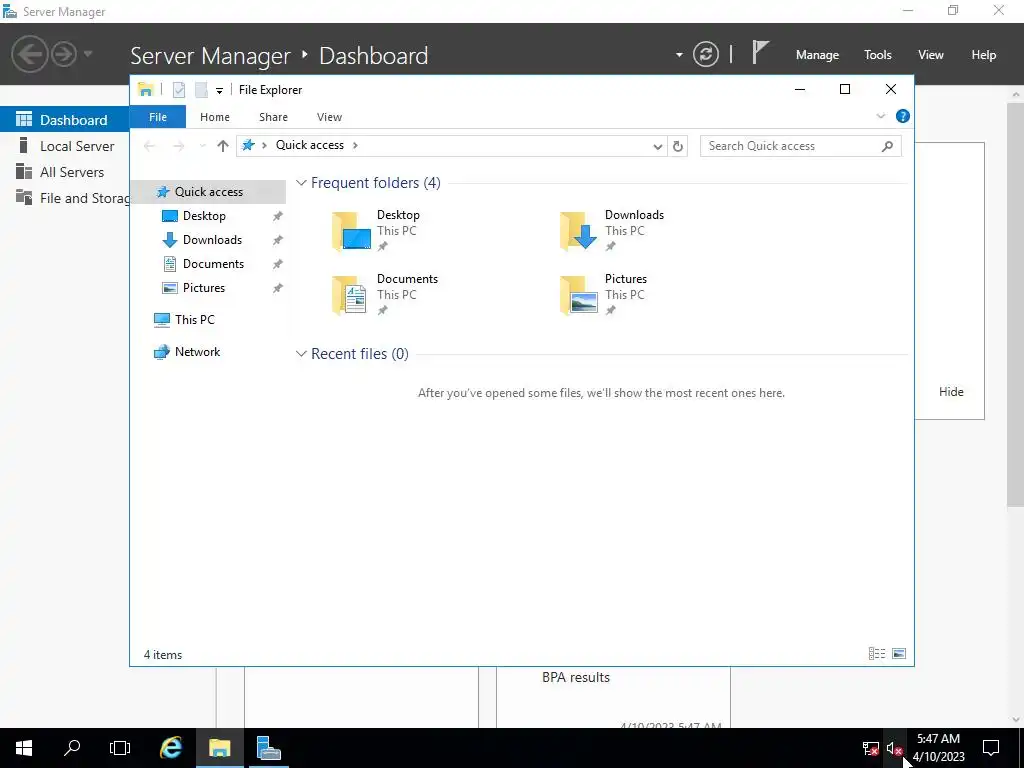Click the search magnifier in File Explorer
The image size is (1024, 768).
coord(887,146)
